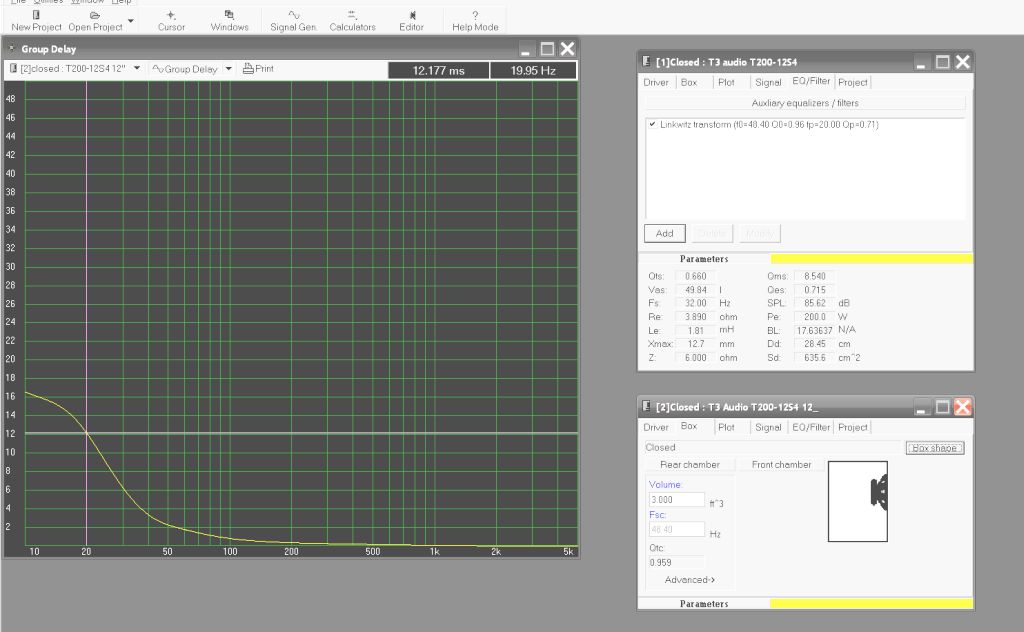Click the Xmax value field 12.7

pyautogui.click(x=696, y=343)
